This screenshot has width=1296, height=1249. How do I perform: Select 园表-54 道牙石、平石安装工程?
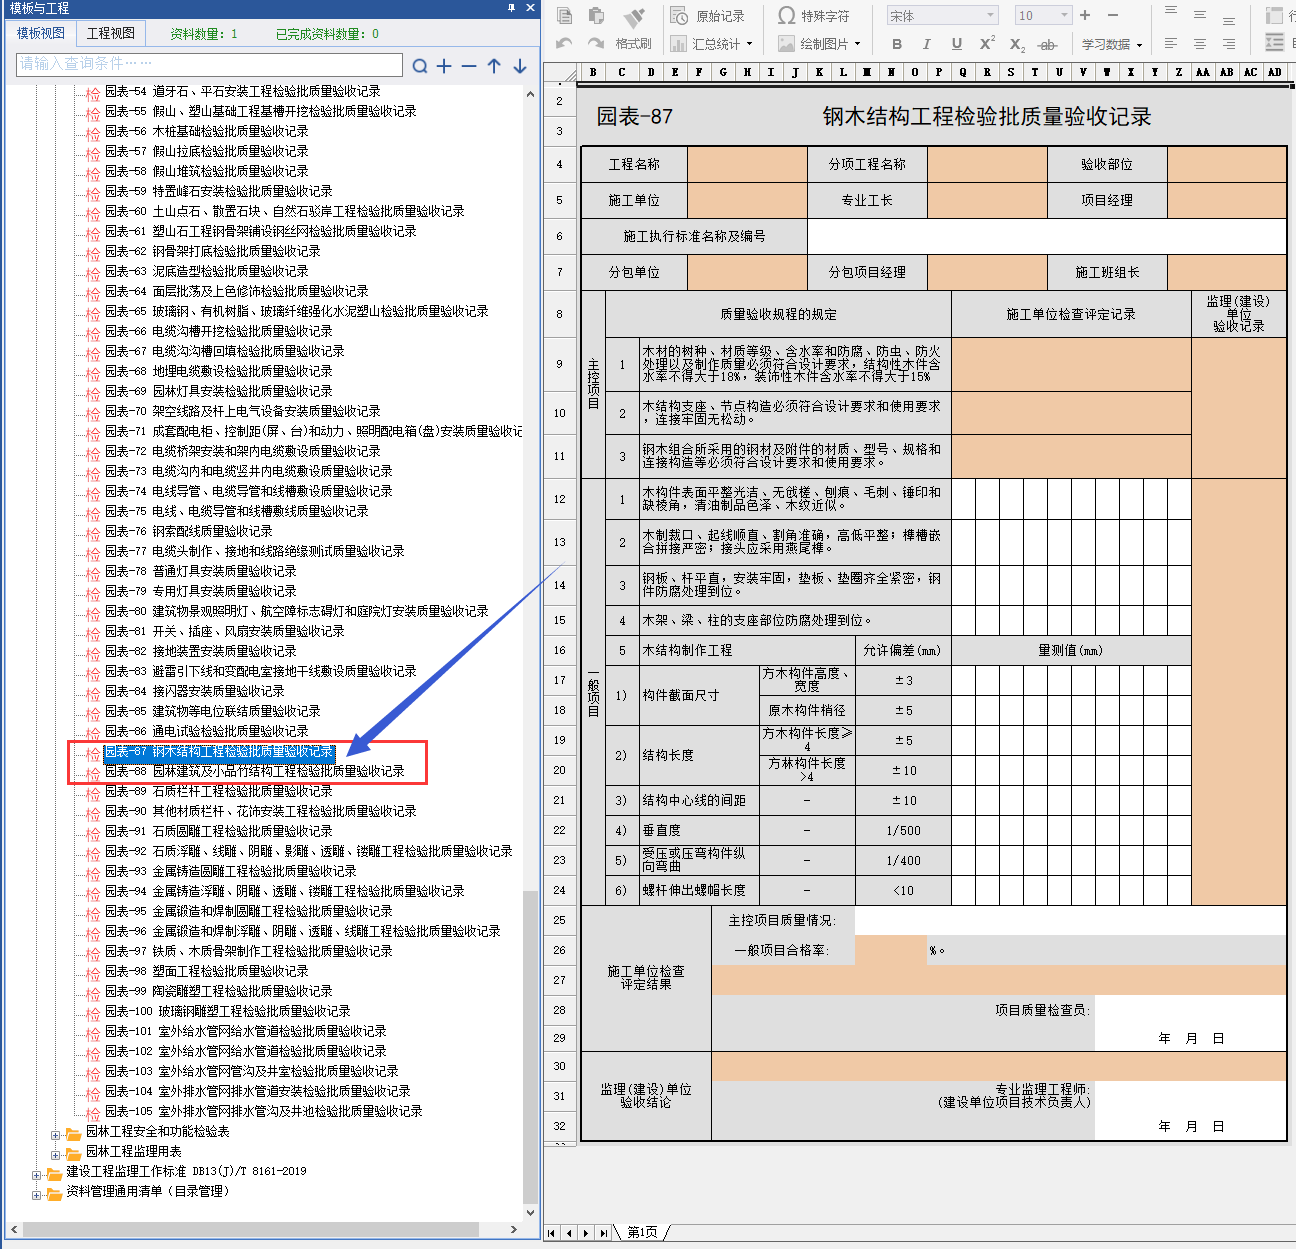(243, 91)
